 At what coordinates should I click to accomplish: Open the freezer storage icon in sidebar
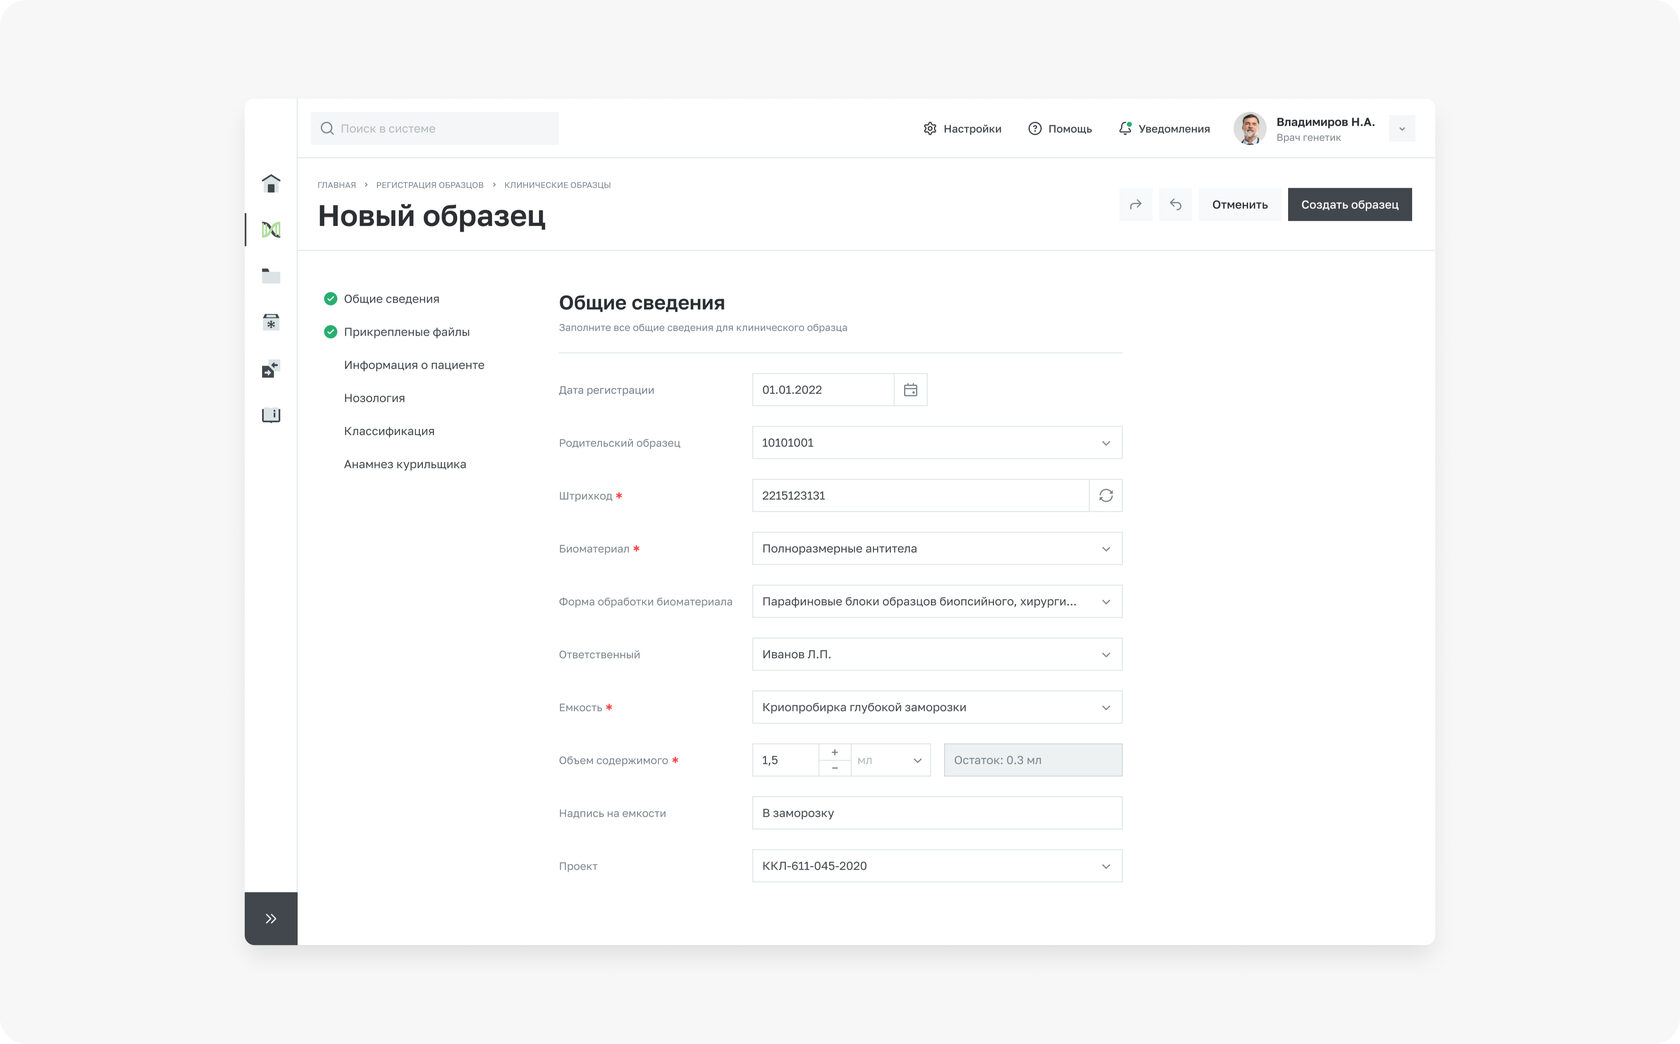(271, 322)
